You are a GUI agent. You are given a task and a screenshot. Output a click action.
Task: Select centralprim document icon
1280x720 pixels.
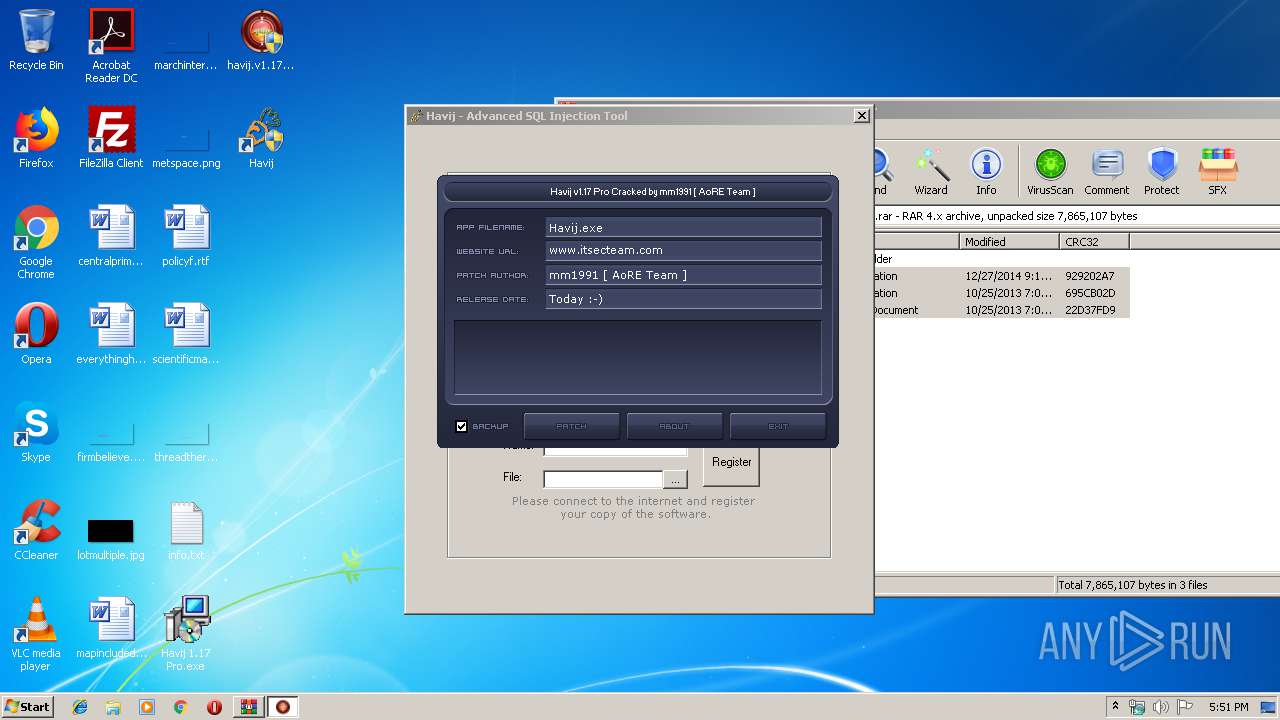[x=111, y=236]
